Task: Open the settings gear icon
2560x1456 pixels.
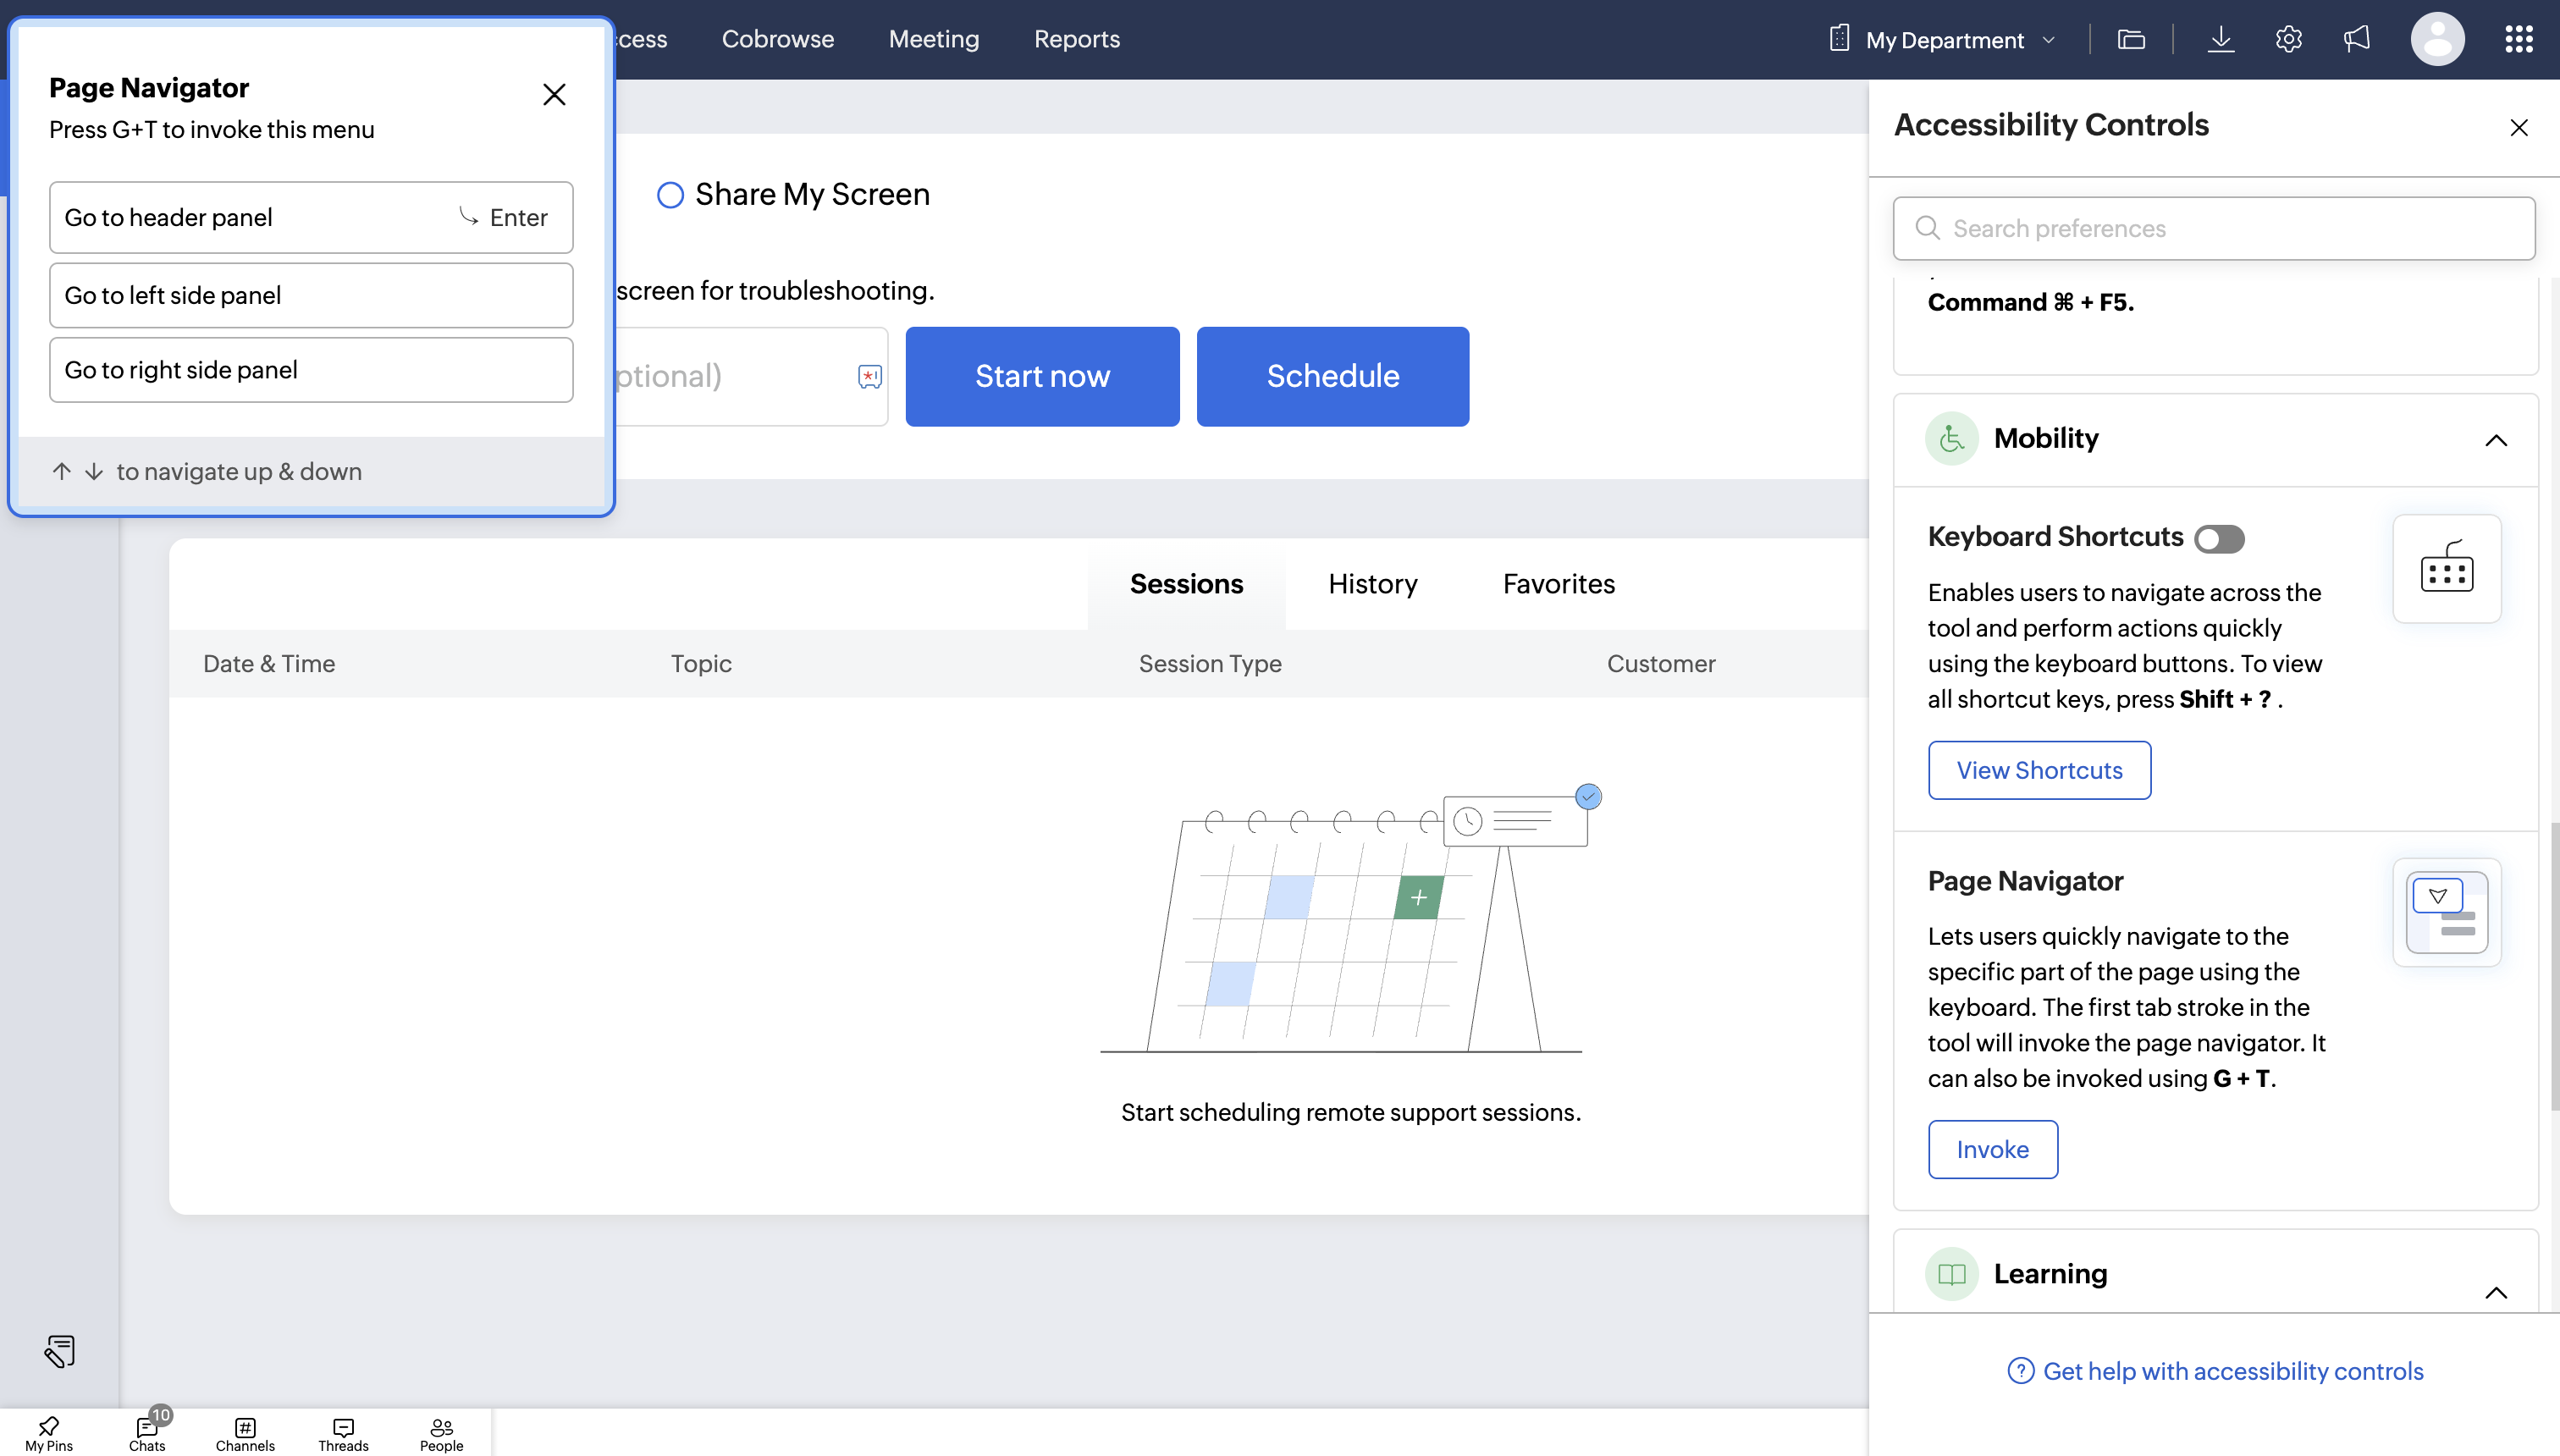Action: click(2288, 39)
